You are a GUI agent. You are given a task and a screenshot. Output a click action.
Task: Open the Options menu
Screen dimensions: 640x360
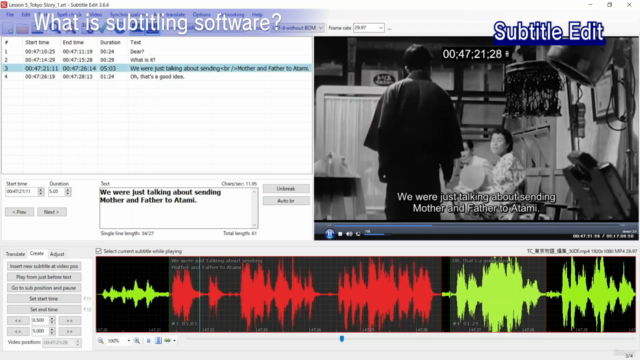tap(202, 14)
